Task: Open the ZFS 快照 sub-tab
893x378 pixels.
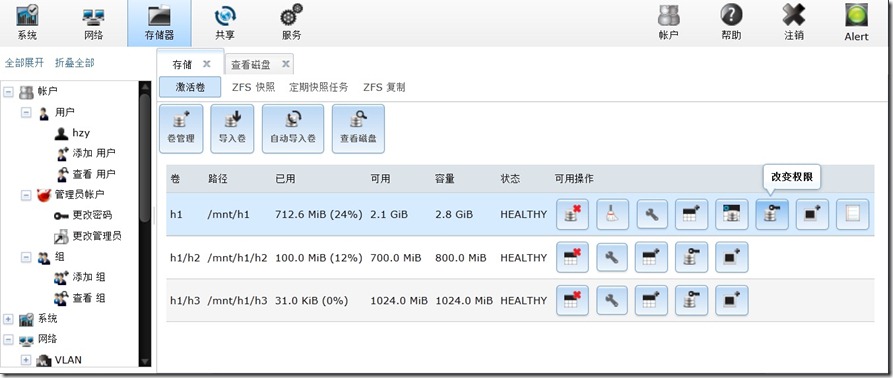Action: coord(253,88)
